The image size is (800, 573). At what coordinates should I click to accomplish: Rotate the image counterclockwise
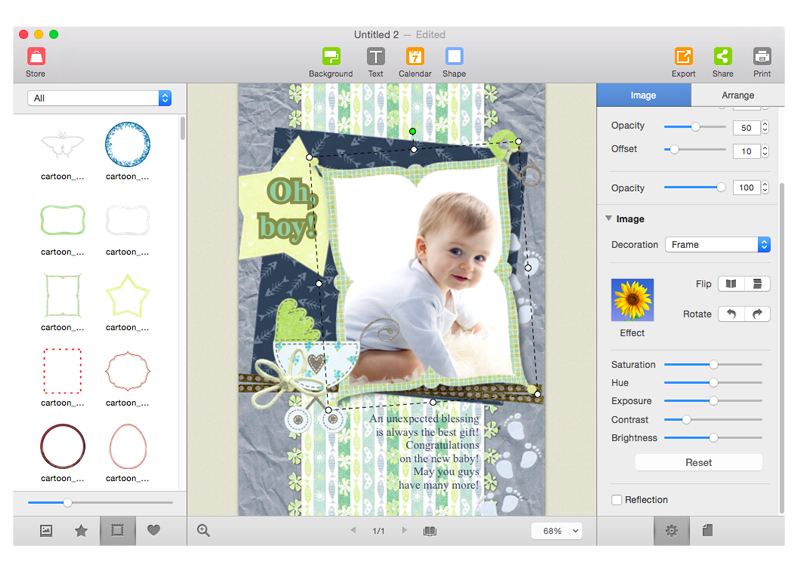point(731,314)
